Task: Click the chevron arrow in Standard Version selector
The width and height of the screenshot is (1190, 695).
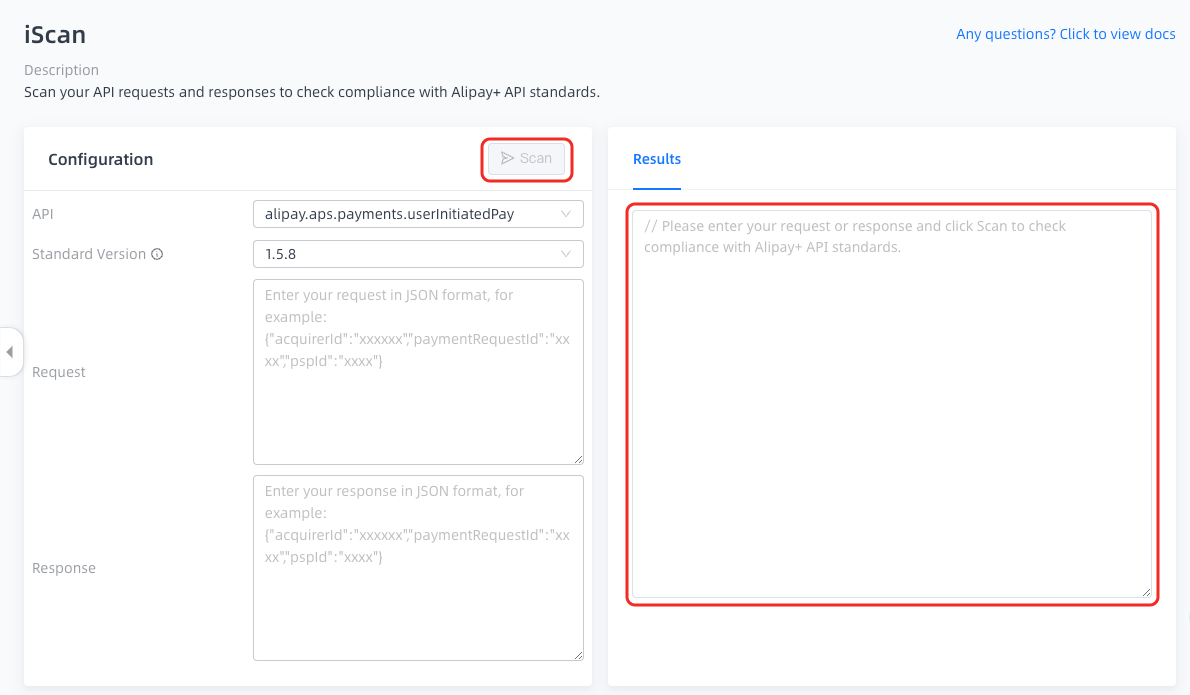Action: [x=566, y=254]
